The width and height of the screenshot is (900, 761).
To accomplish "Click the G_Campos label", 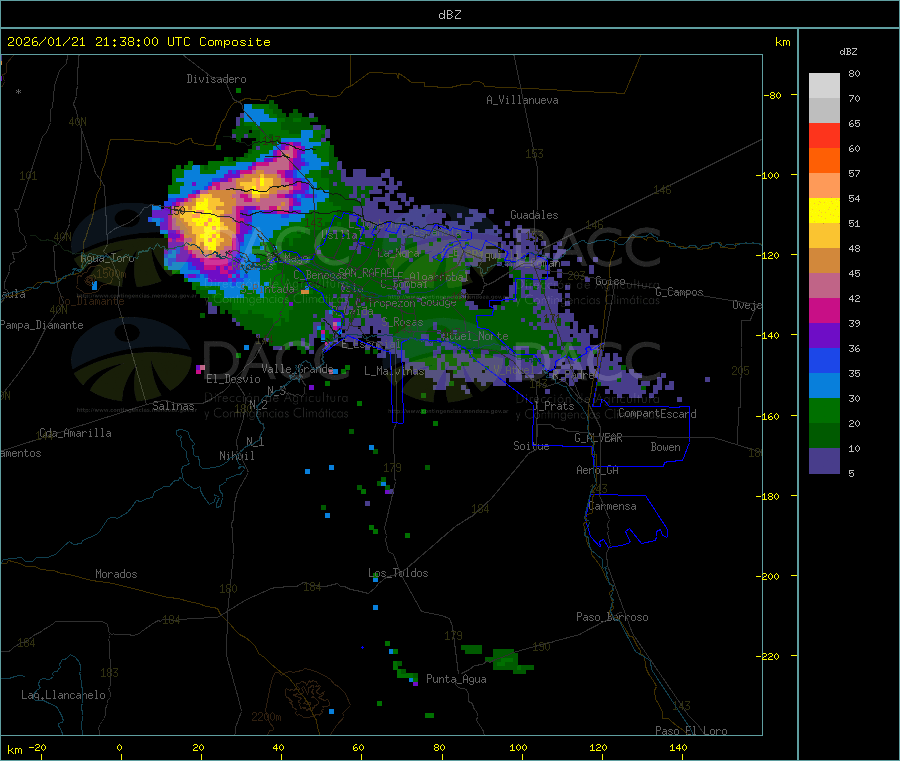I will pyautogui.click(x=679, y=292).
